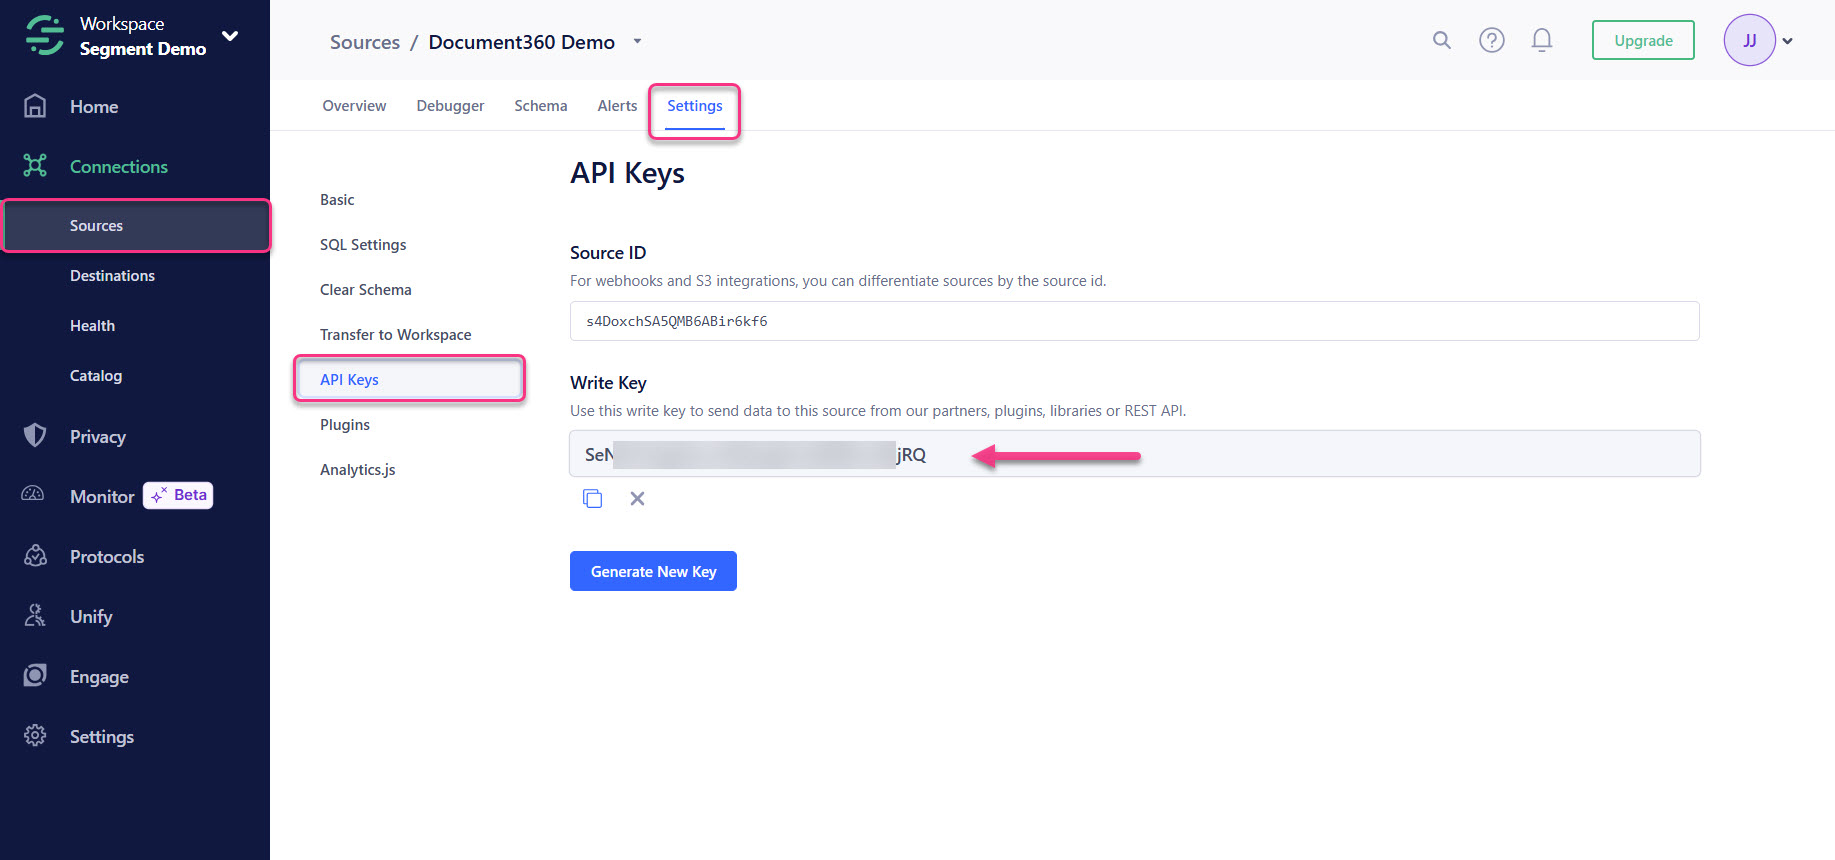Select the Settings tab
Image resolution: width=1835 pixels, height=860 pixels.
(x=694, y=106)
